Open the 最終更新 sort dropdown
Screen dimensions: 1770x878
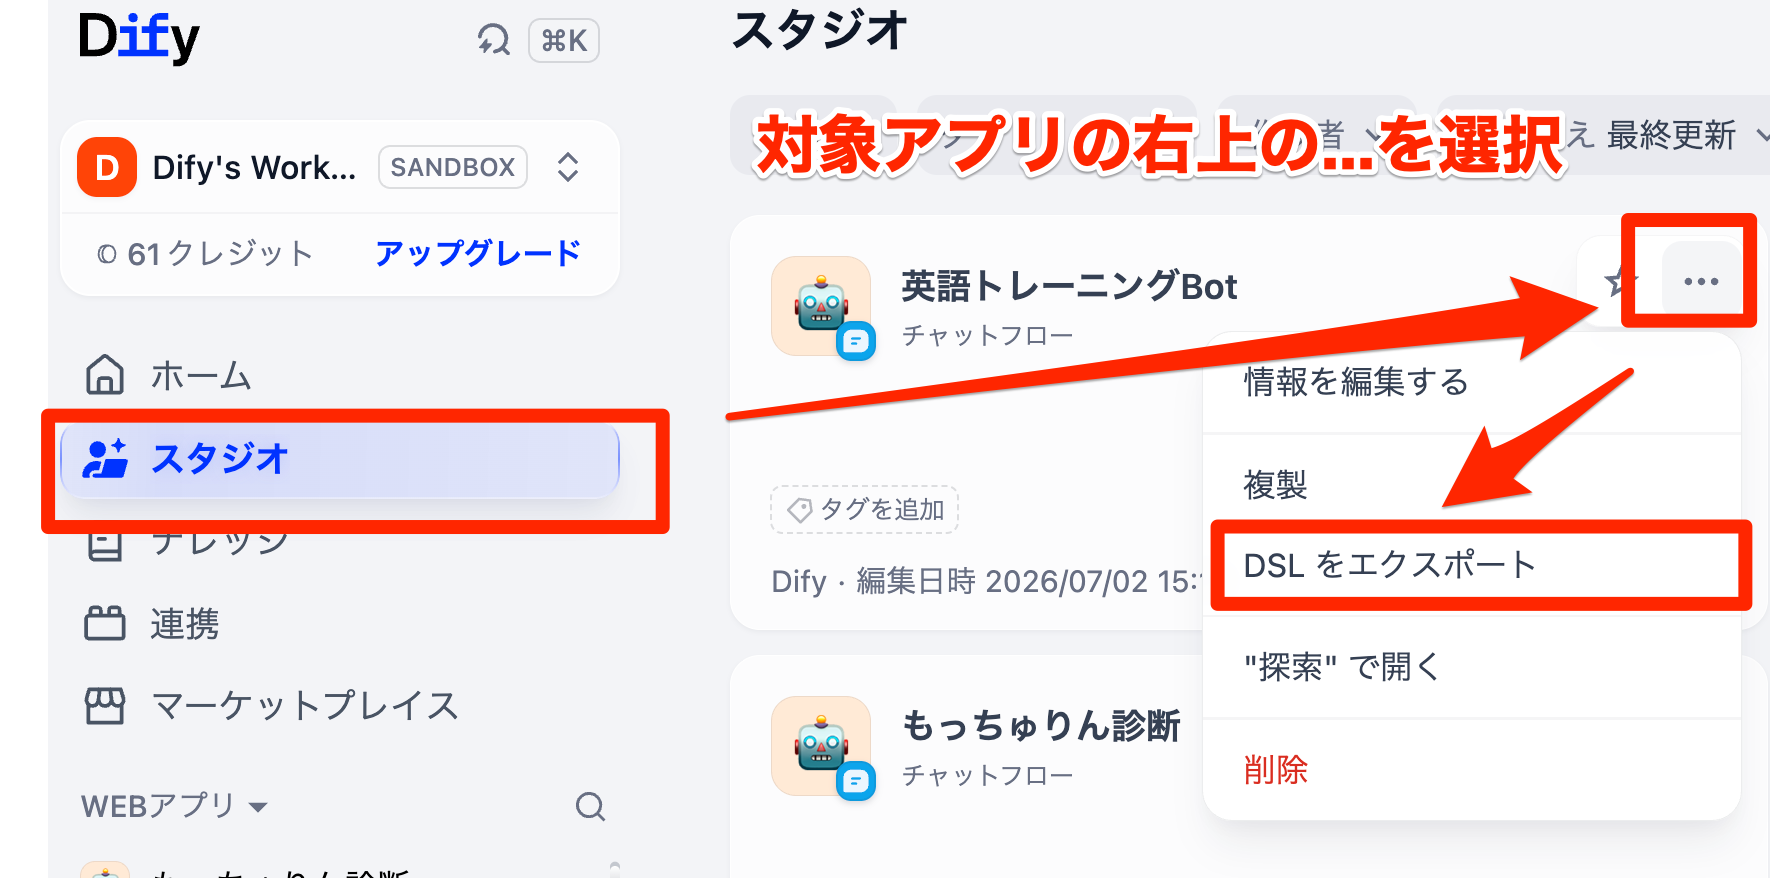click(1688, 135)
